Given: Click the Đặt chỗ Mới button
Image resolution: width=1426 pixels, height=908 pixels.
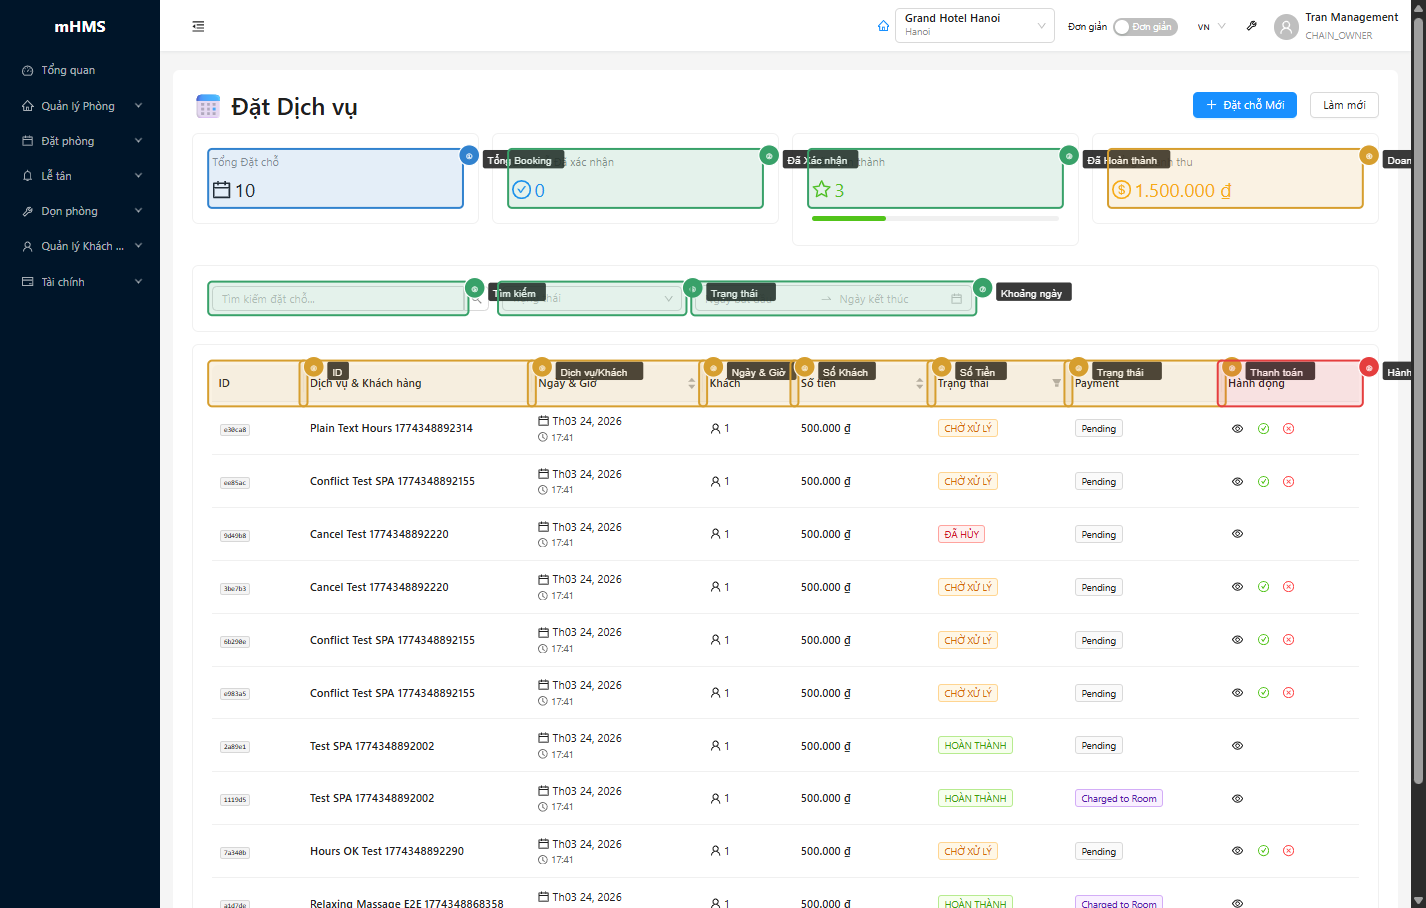Looking at the screenshot, I should [1244, 105].
